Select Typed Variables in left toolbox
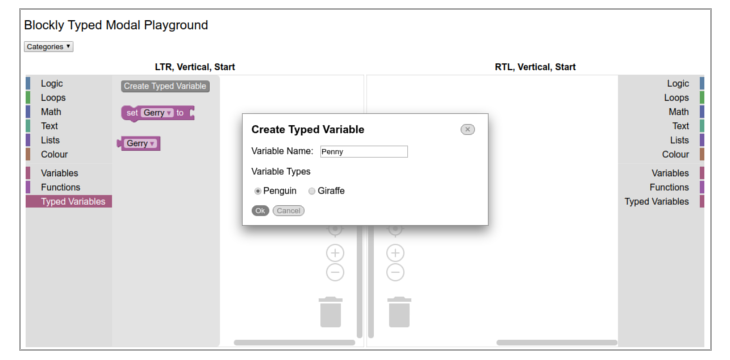This screenshot has height=360, width=730. 69,202
